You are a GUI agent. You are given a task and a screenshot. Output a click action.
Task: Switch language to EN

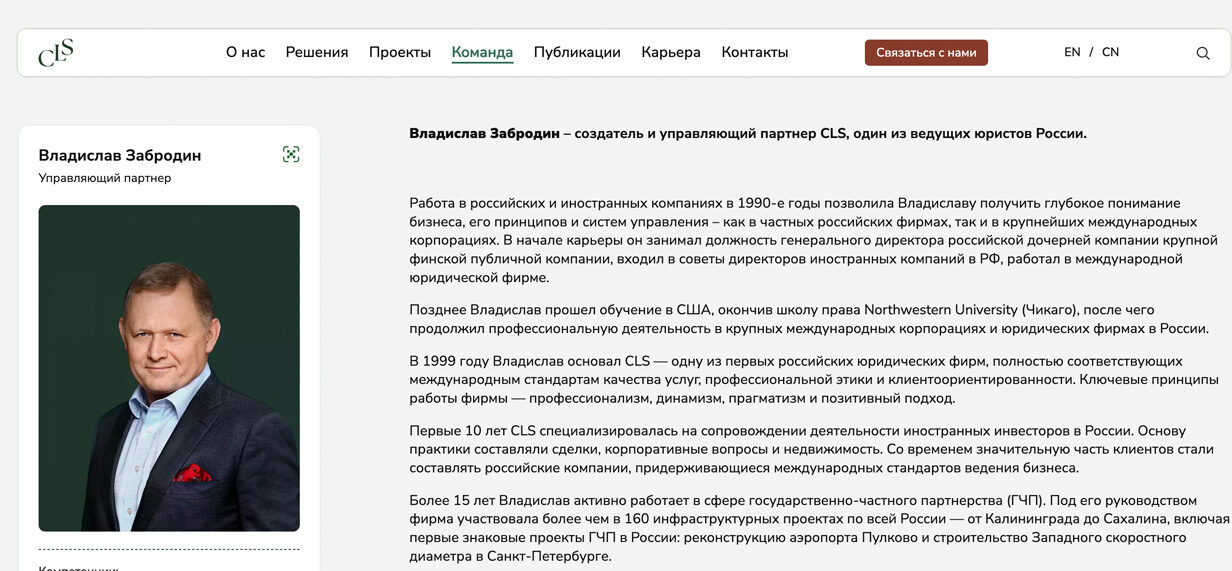[x=1072, y=52]
